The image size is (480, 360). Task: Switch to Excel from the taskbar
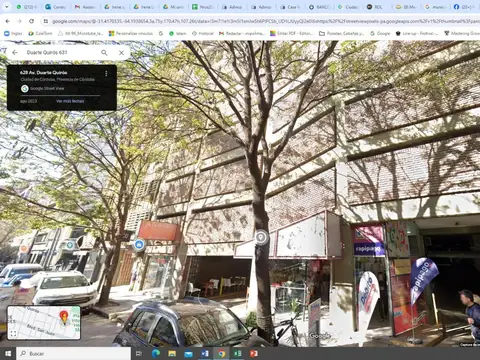click(238, 353)
